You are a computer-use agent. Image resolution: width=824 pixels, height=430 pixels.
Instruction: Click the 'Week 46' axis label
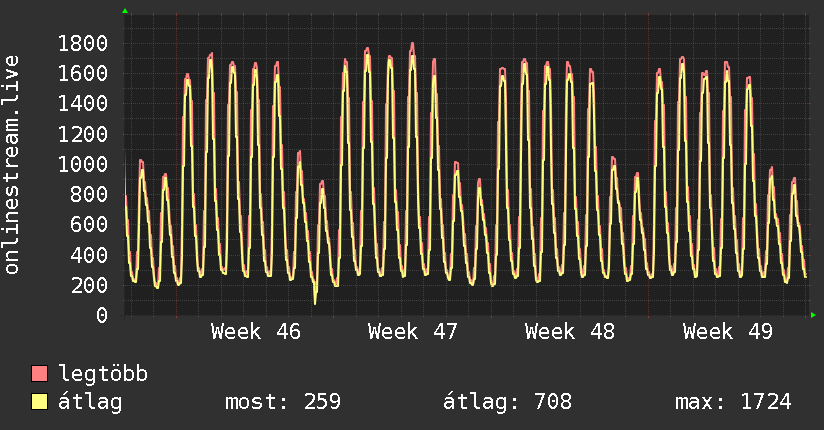tap(256, 332)
